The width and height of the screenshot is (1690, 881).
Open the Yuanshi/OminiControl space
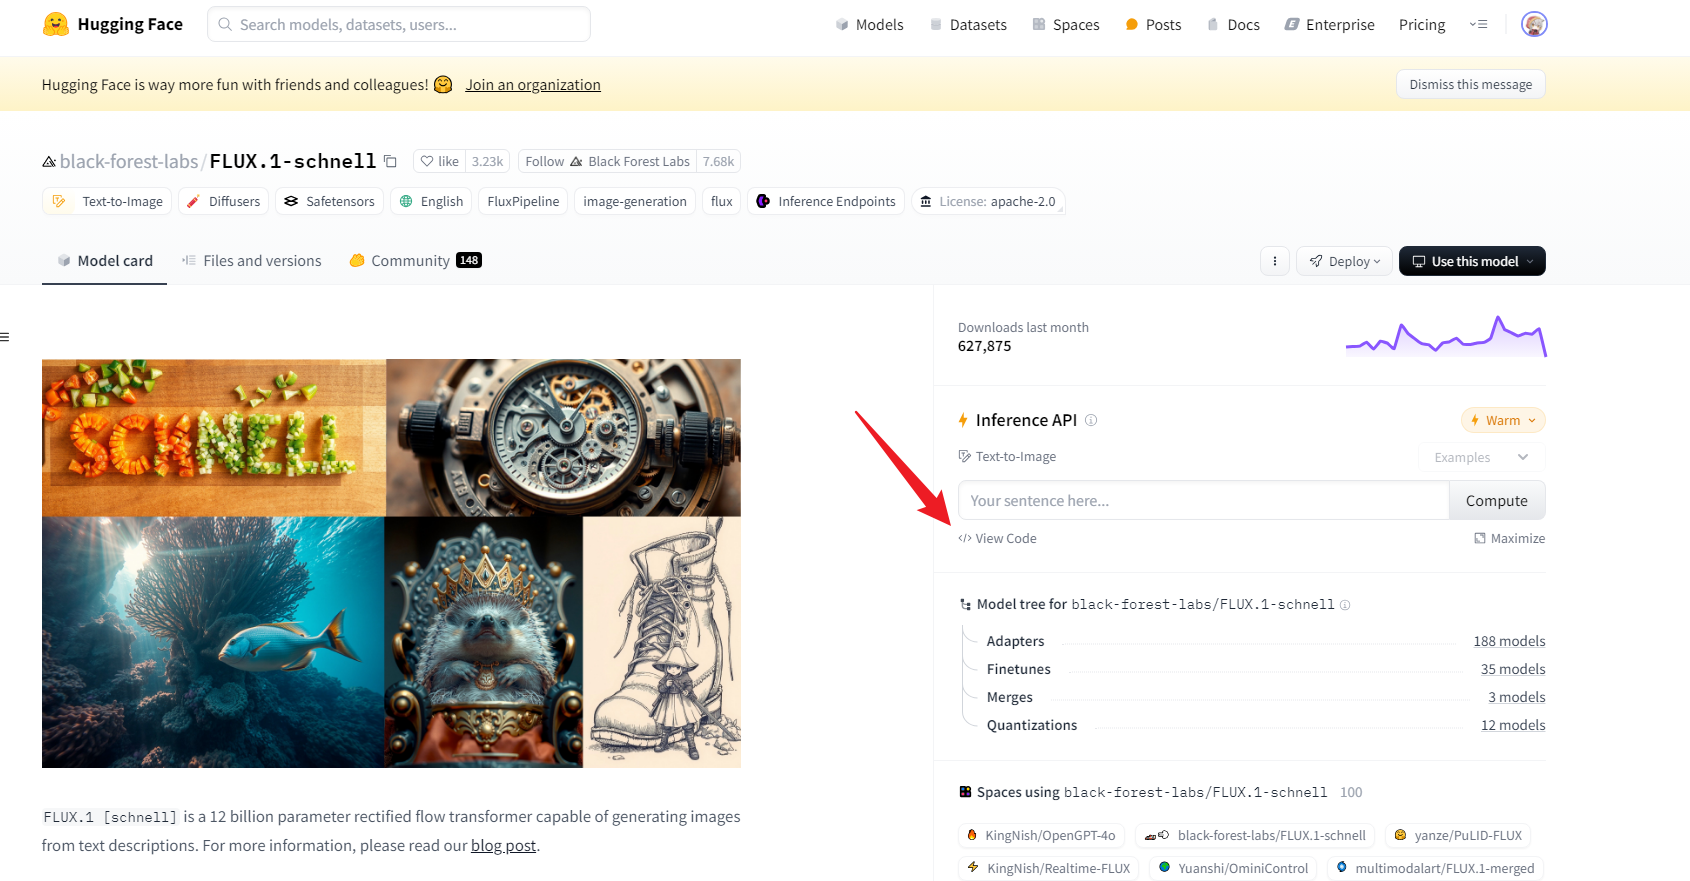1234,868
